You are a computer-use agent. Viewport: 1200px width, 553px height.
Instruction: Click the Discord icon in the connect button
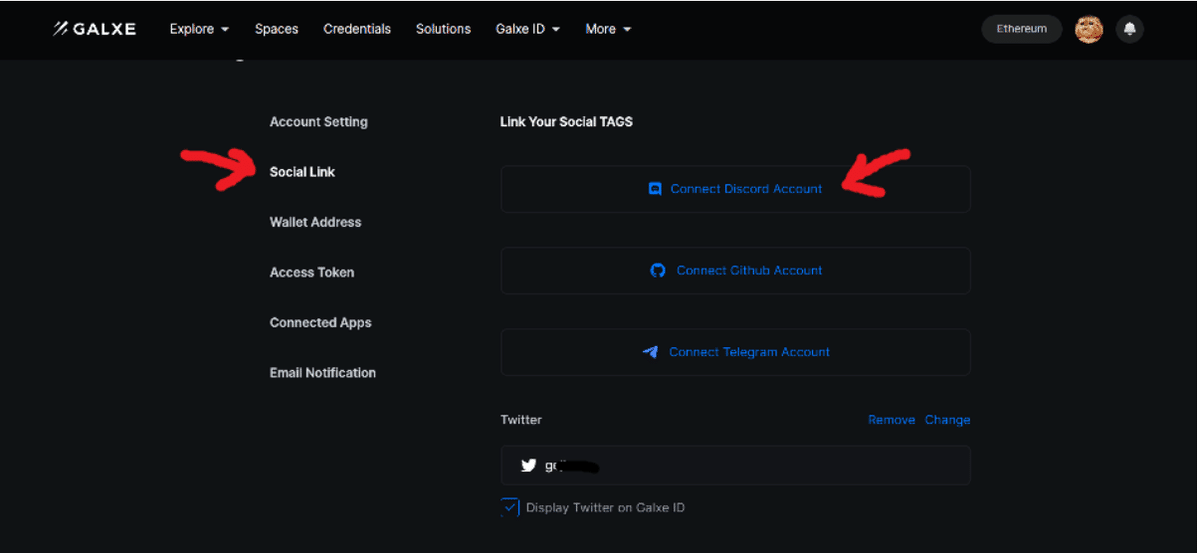(655, 188)
